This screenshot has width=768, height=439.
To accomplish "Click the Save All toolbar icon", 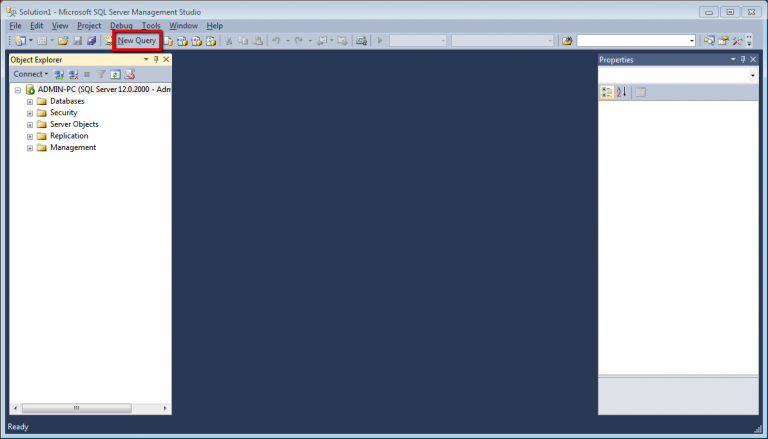I will [x=91, y=41].
